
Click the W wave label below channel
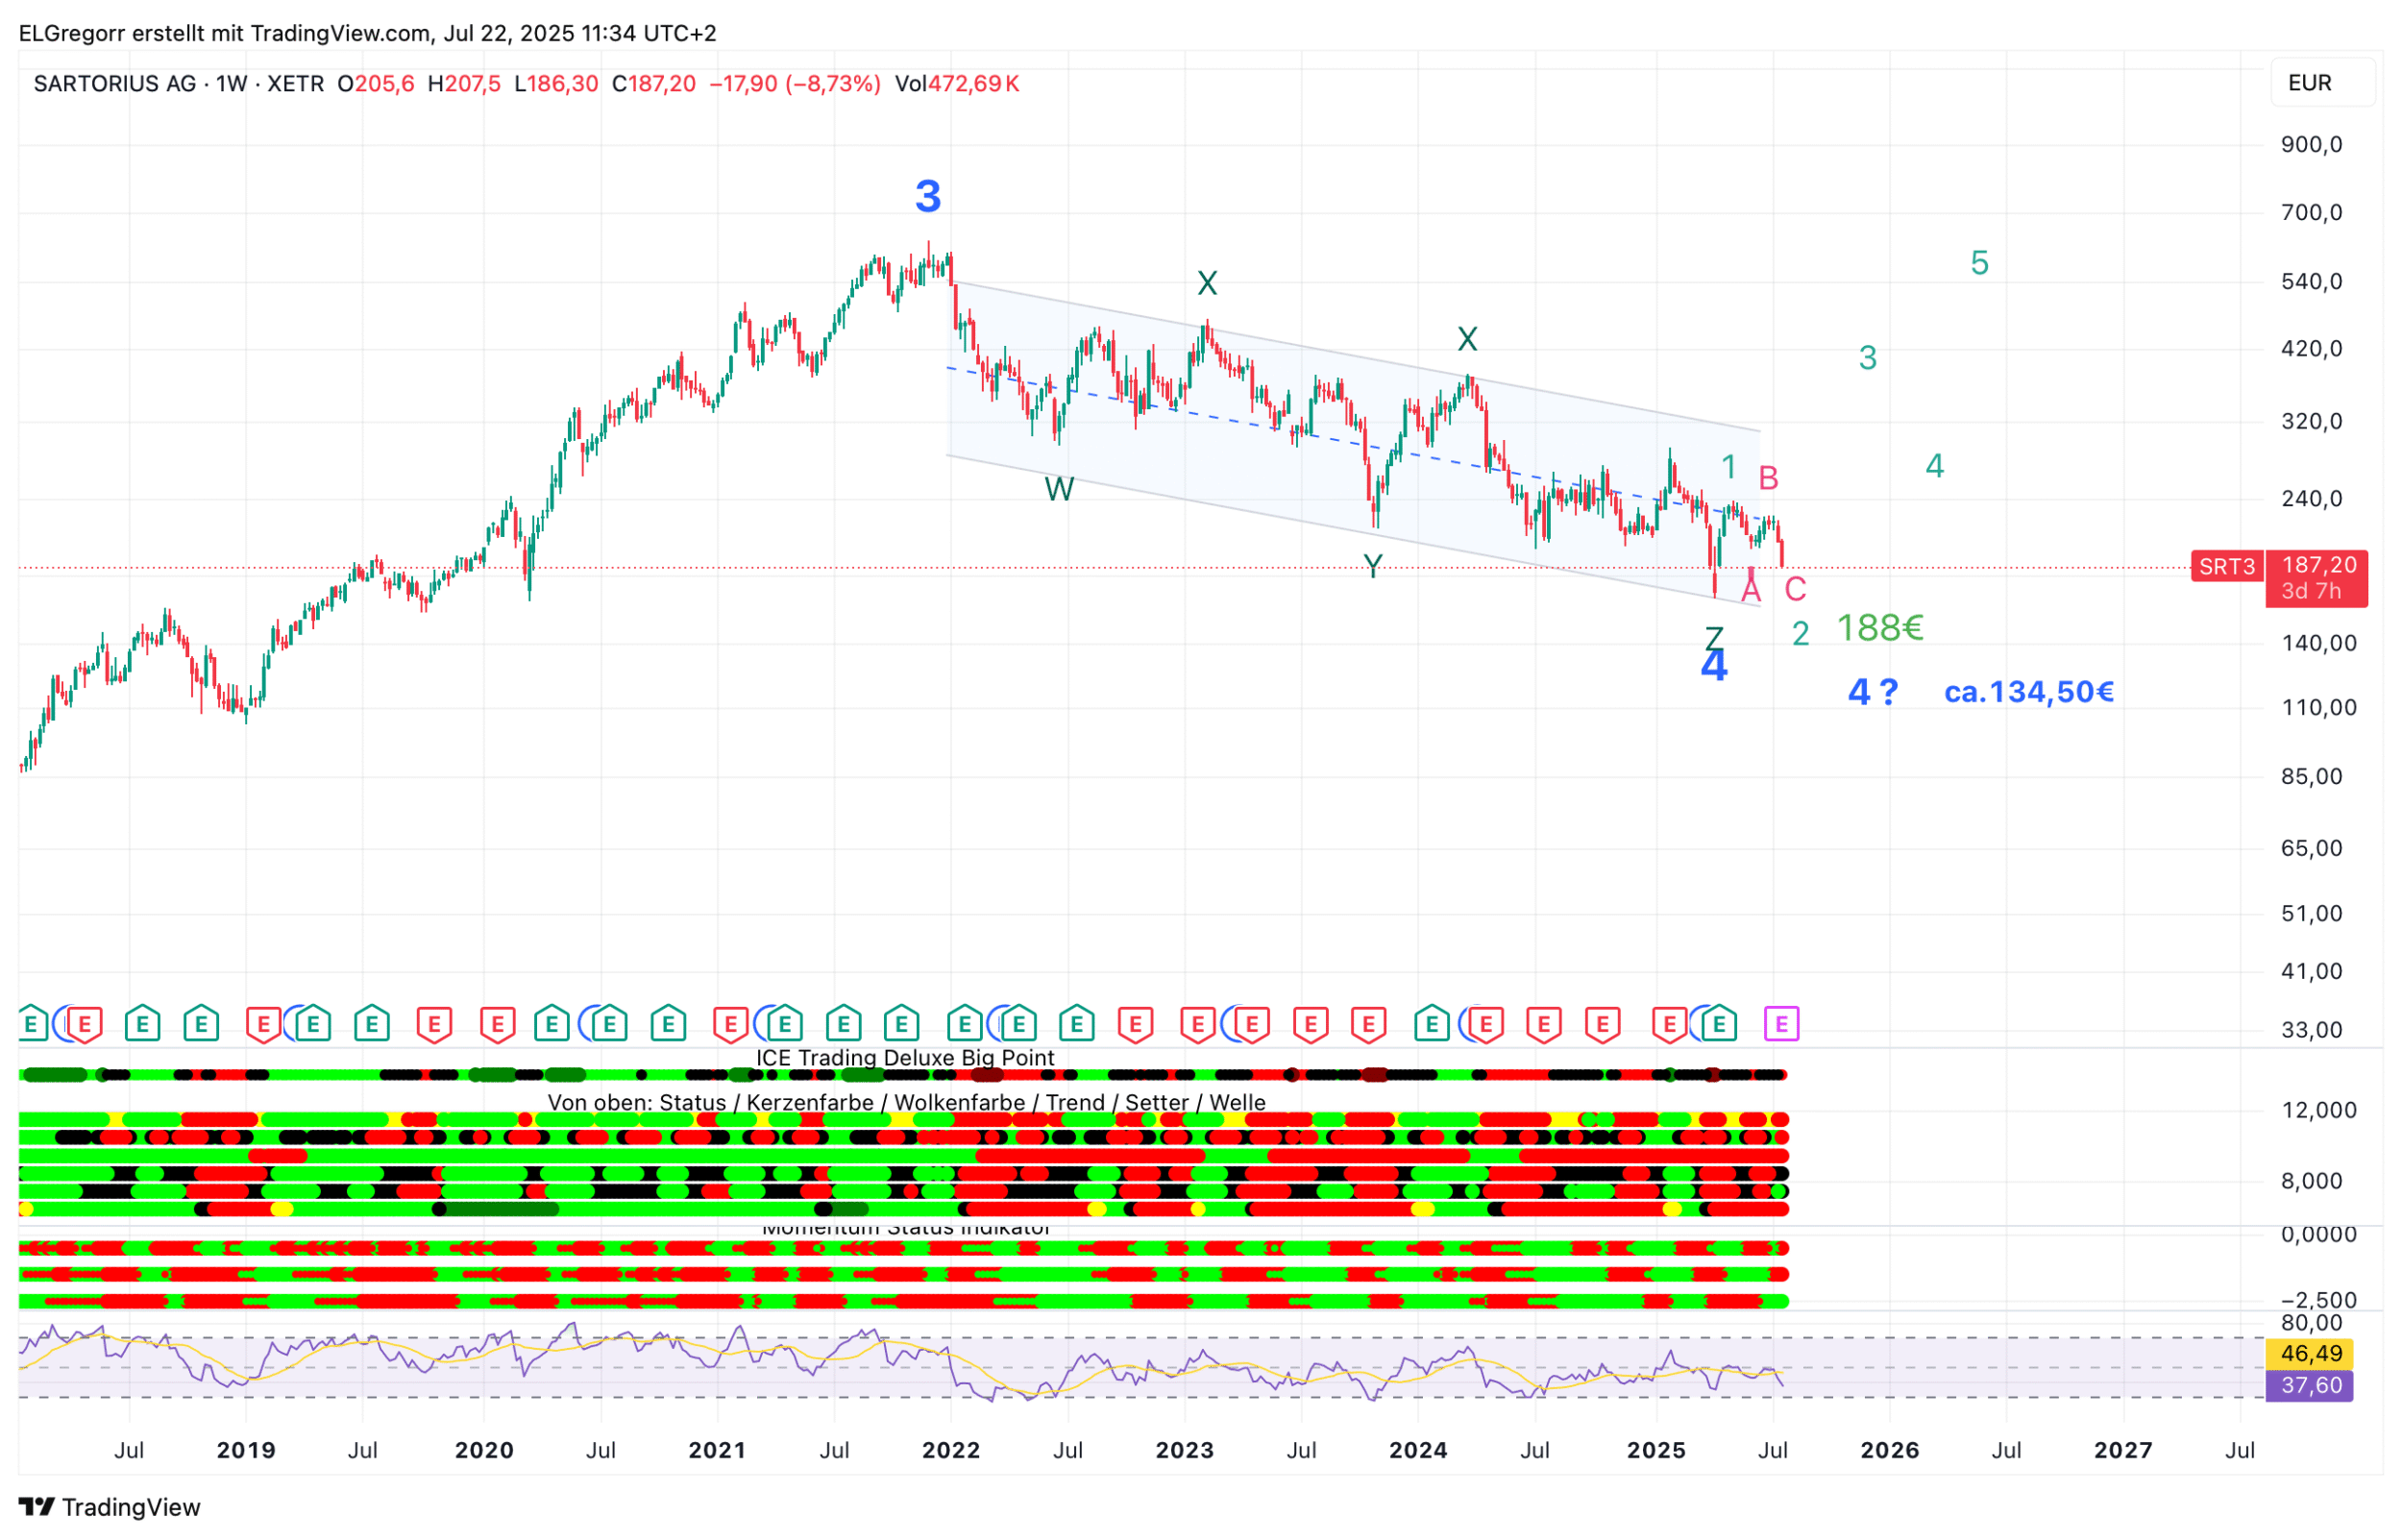1059,490
